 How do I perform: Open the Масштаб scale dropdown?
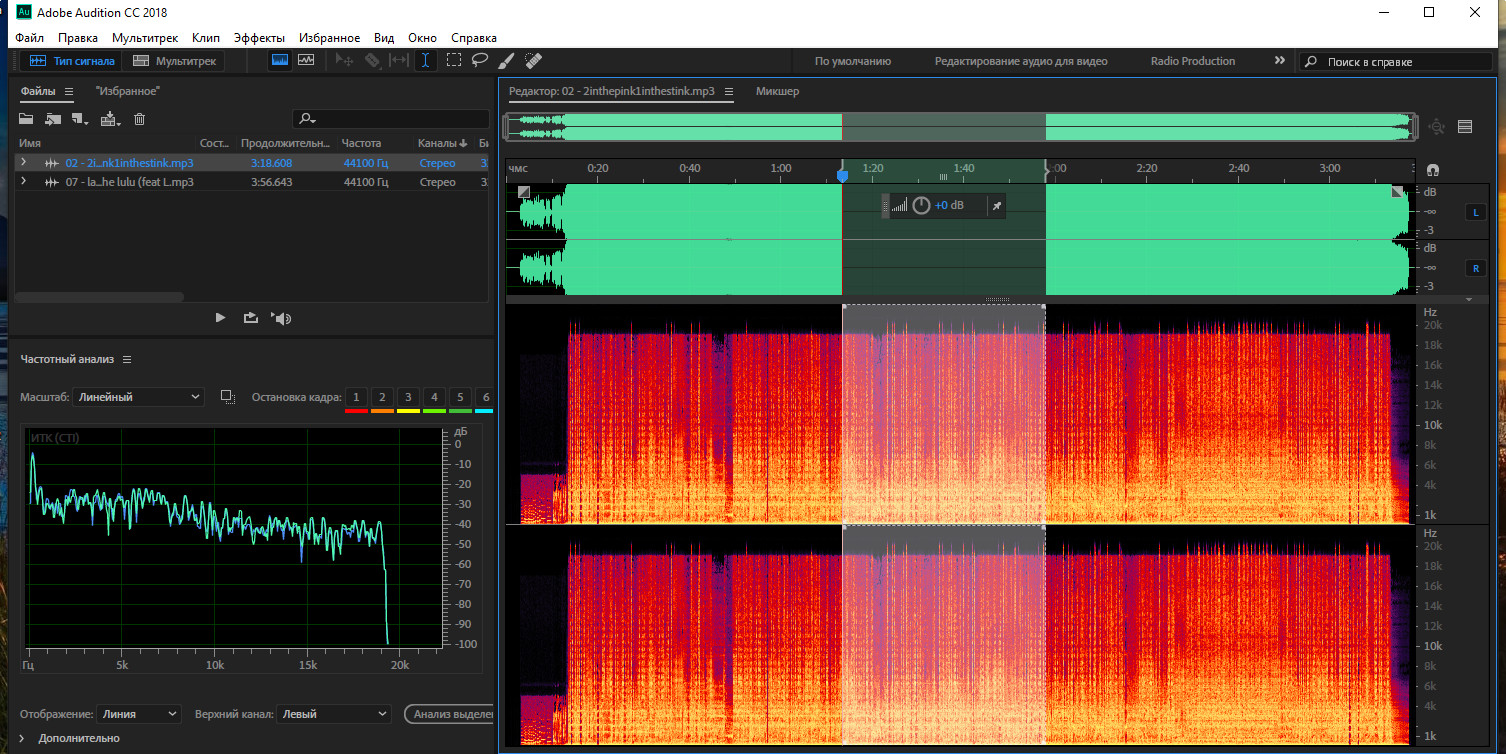point(138,397)
